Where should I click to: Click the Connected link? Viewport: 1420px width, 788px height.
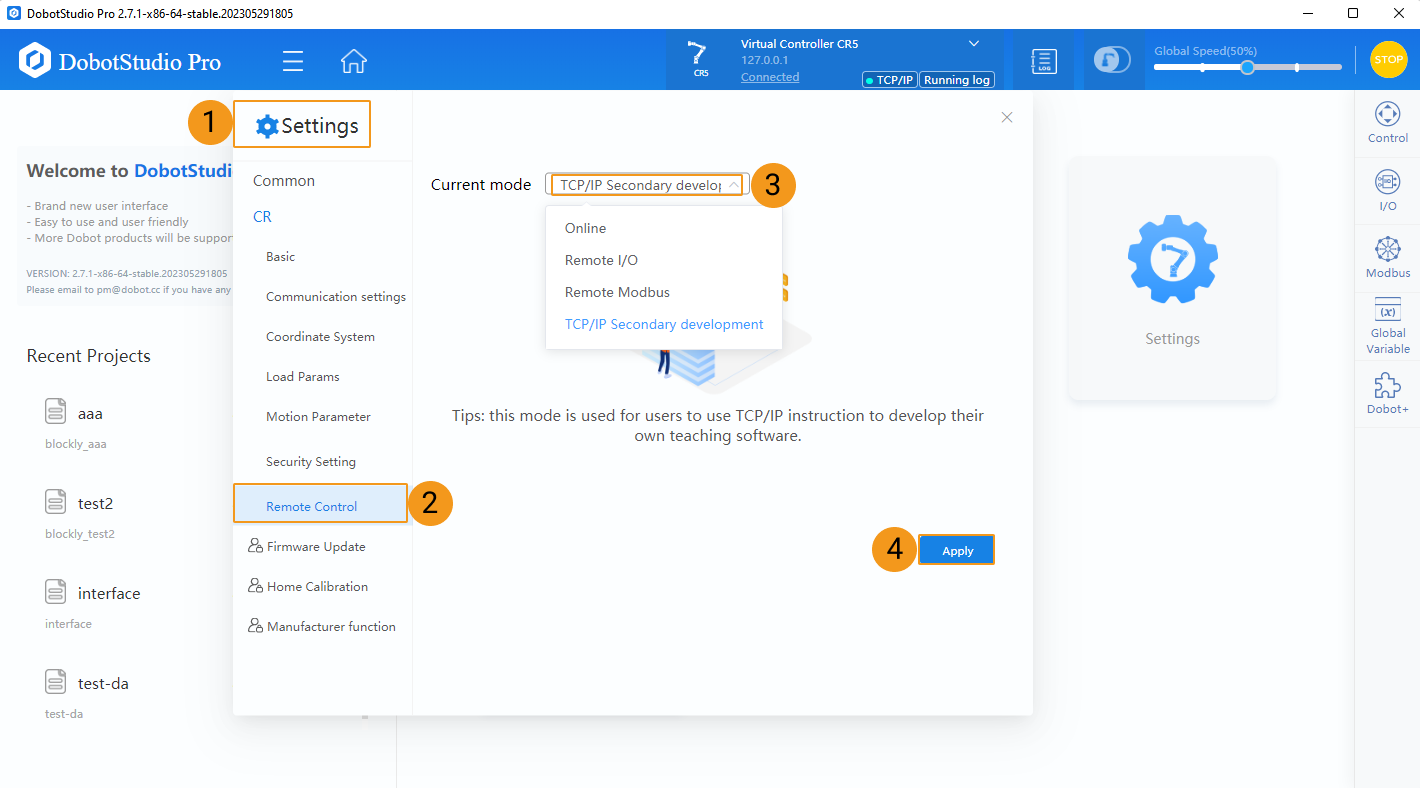tap(769, 77)
